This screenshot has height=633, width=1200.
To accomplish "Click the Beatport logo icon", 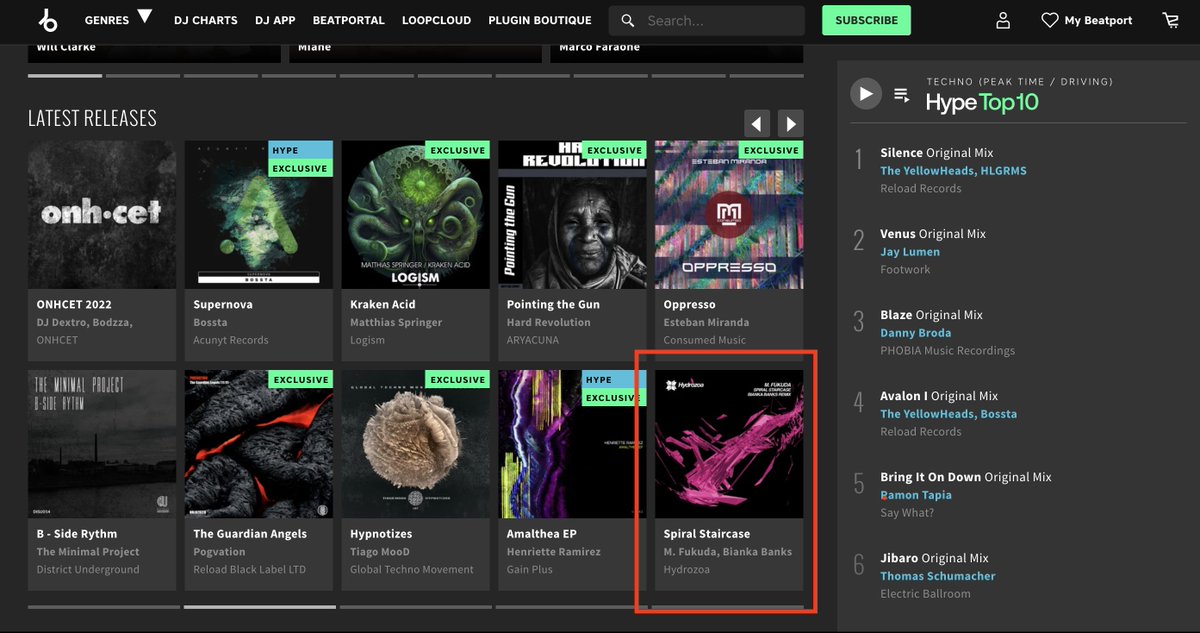I will tap(47, 20).
